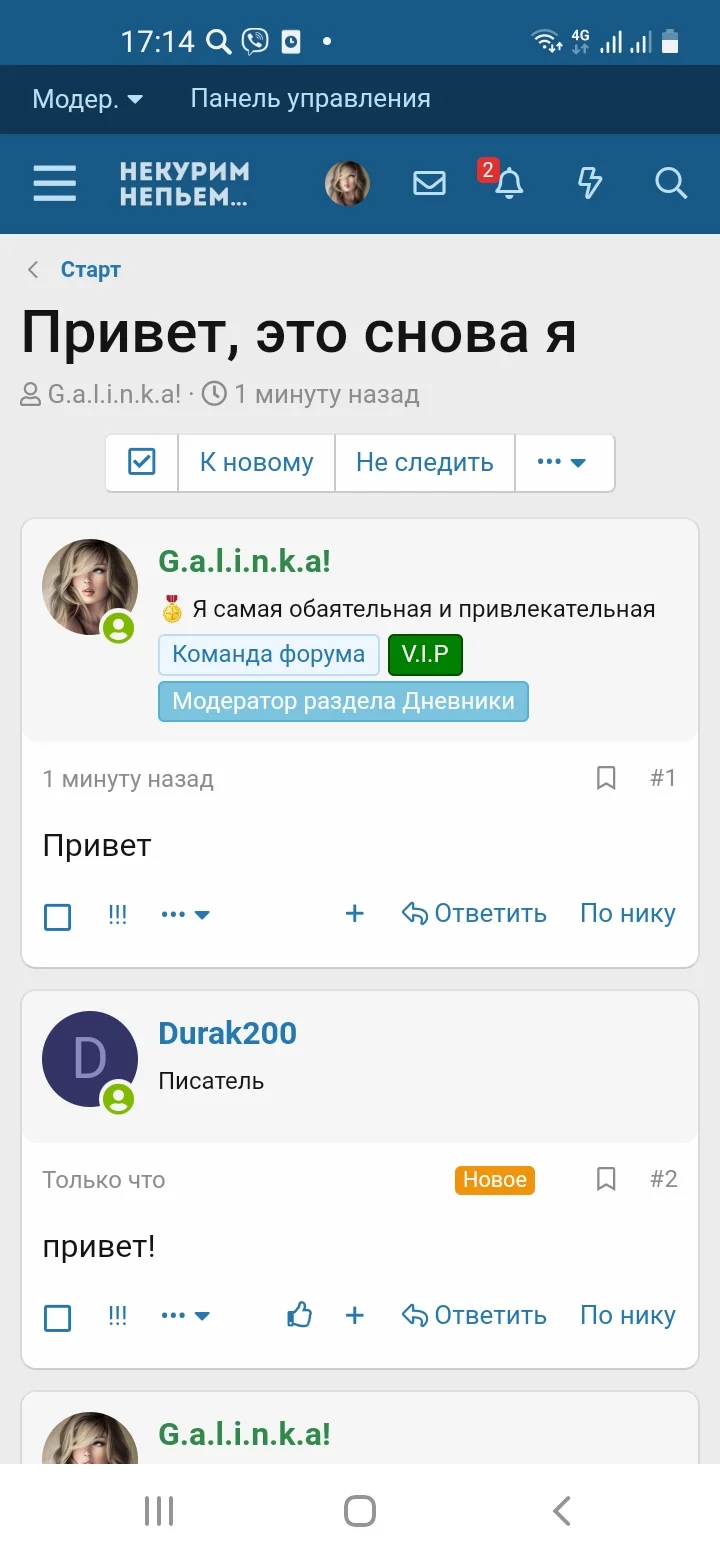Open G.a.l.i.n.k.a! avatar in post #1

click(x=90, y=587)
